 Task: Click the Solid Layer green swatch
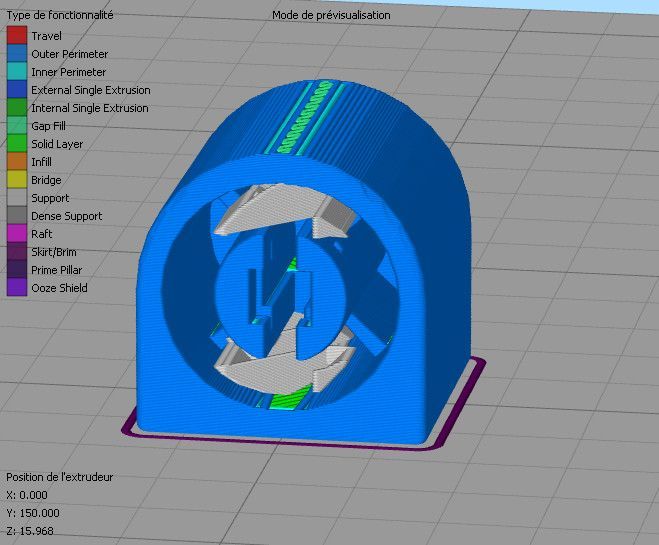[x=17, y=144]
